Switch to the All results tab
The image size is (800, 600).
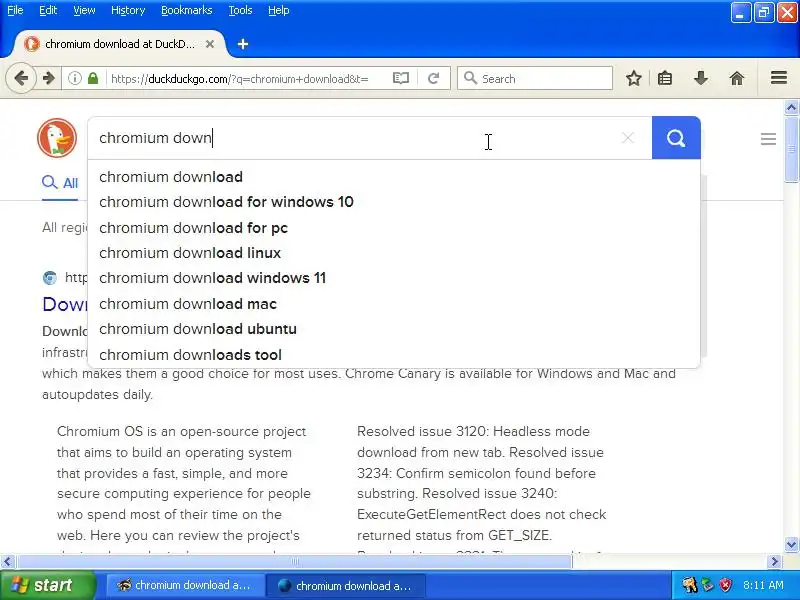coord(60,183)
